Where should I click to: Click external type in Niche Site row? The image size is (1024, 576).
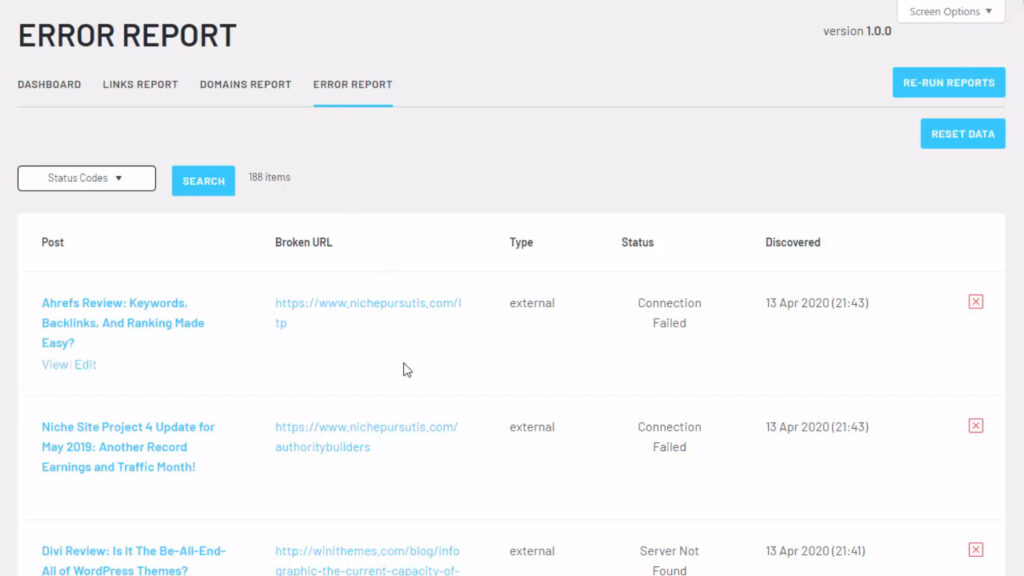click(x=532, y=427)
